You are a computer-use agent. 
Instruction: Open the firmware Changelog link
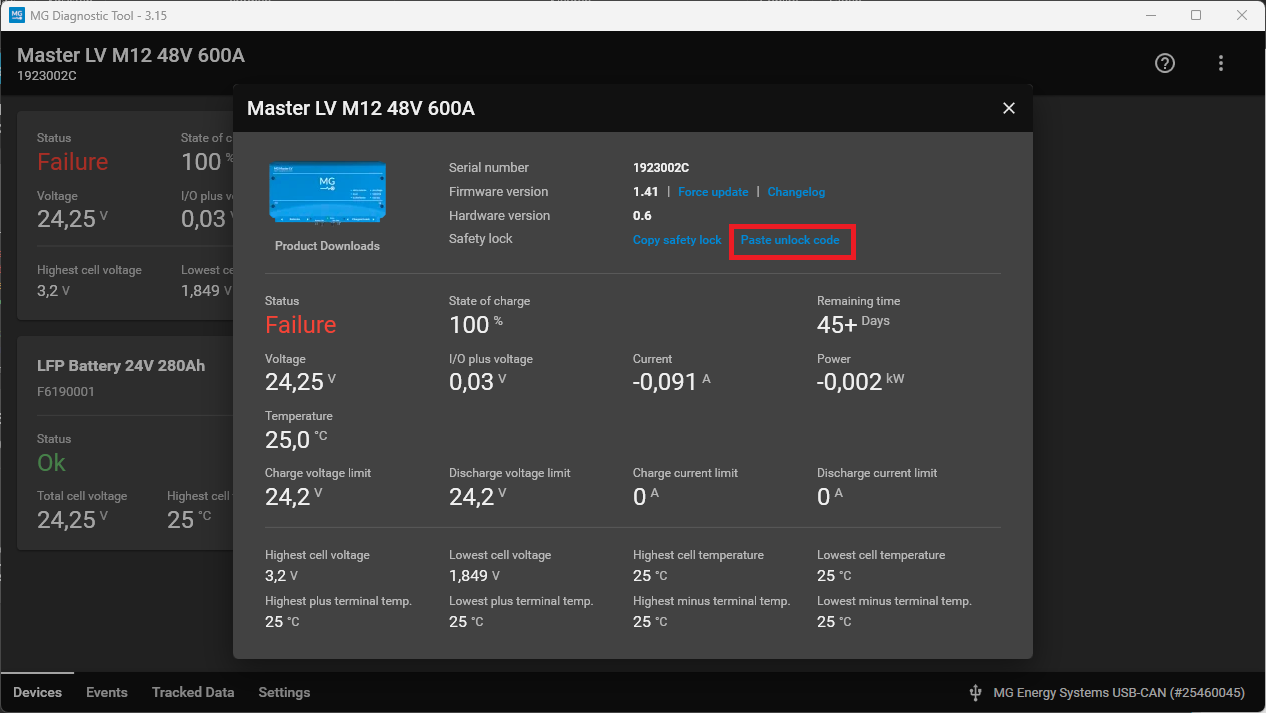pyautogui.click(x=796, y=192)
